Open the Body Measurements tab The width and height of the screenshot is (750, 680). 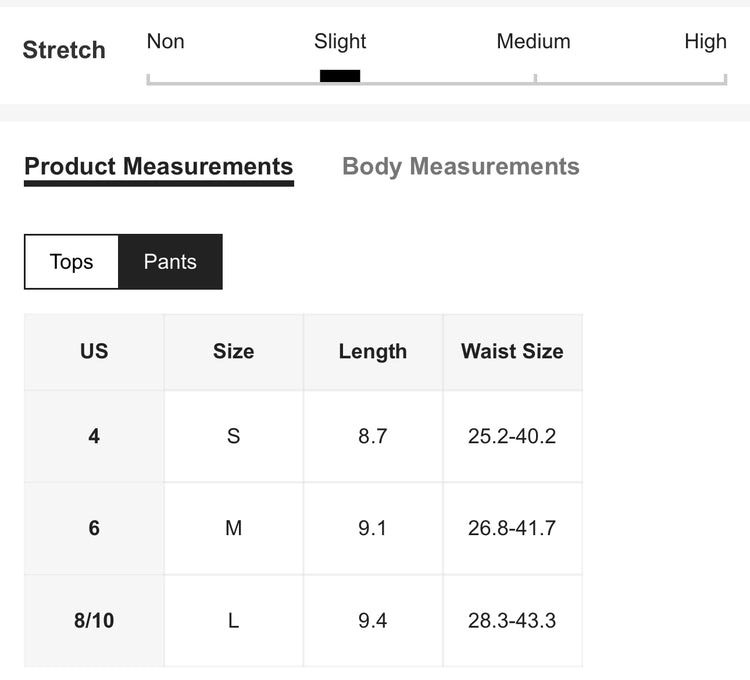pyautogui.click(x=460, y=167)
